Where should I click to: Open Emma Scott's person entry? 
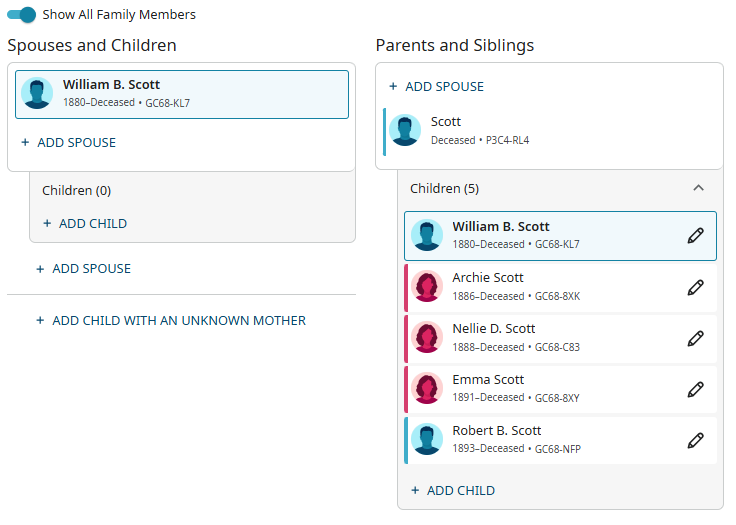point(488,380)
